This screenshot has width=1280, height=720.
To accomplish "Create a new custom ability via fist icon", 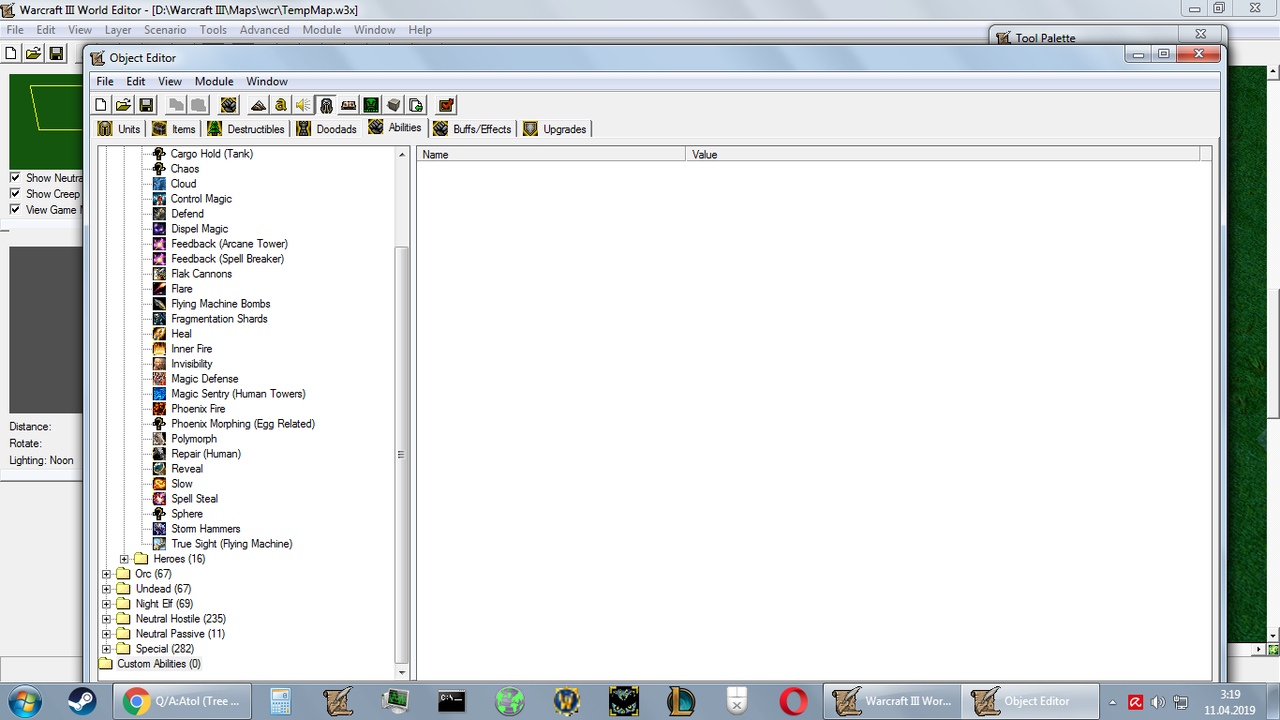I will 229,105.
